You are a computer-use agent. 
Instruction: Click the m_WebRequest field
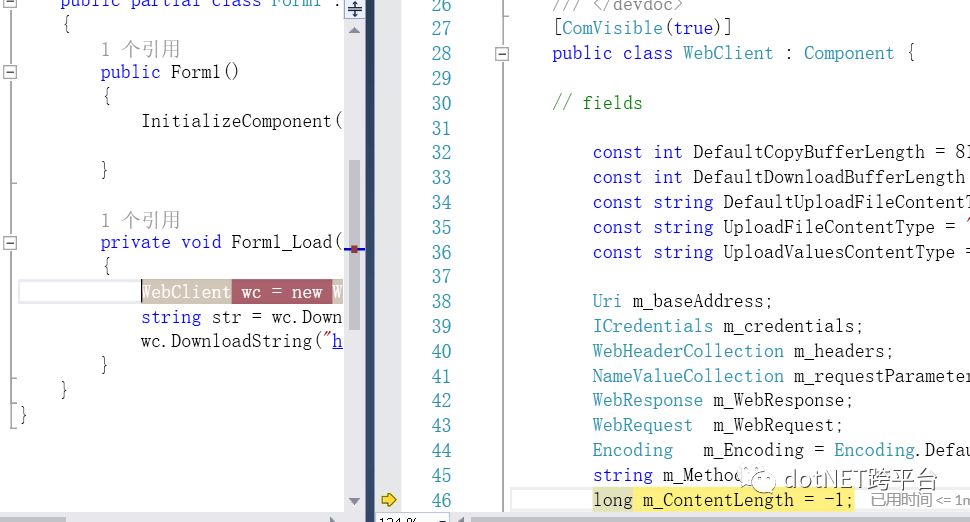pos(773,426)
